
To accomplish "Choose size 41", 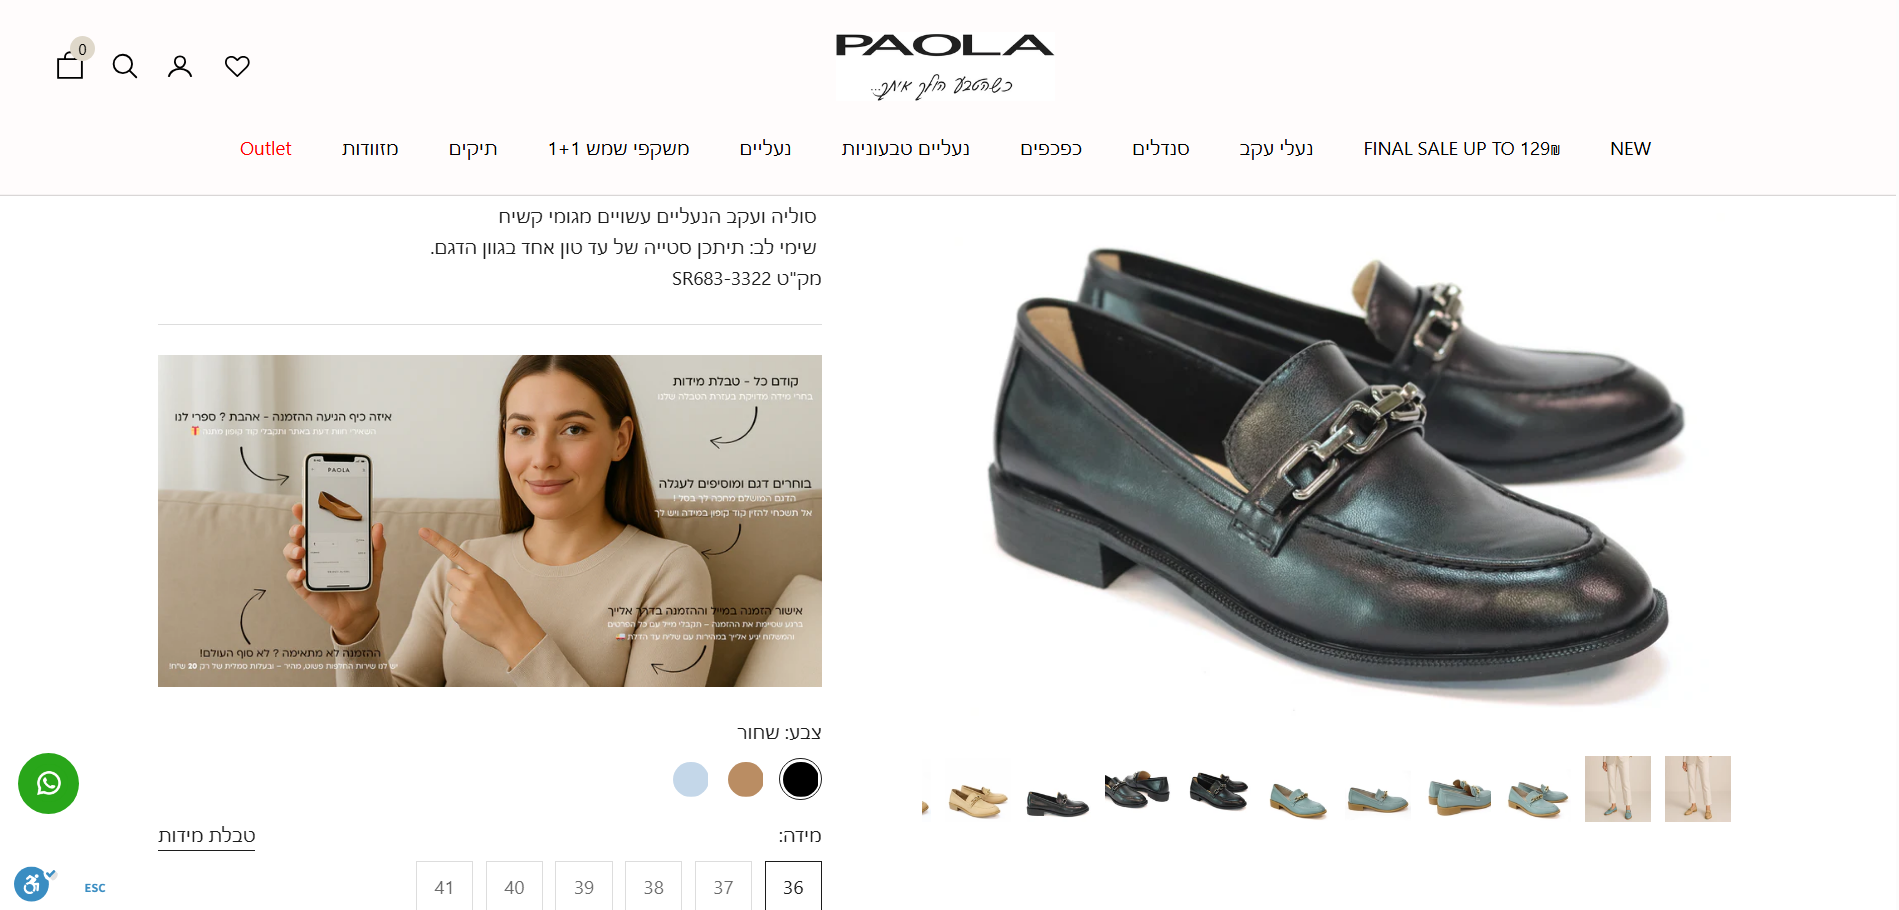I will (x=444, y=886).
